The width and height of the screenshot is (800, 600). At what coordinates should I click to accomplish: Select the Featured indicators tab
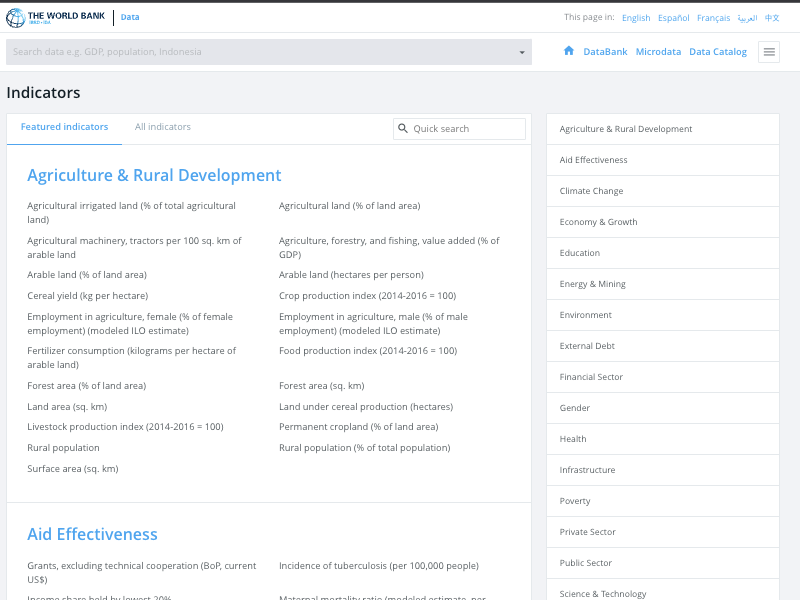tap(64, 127)
